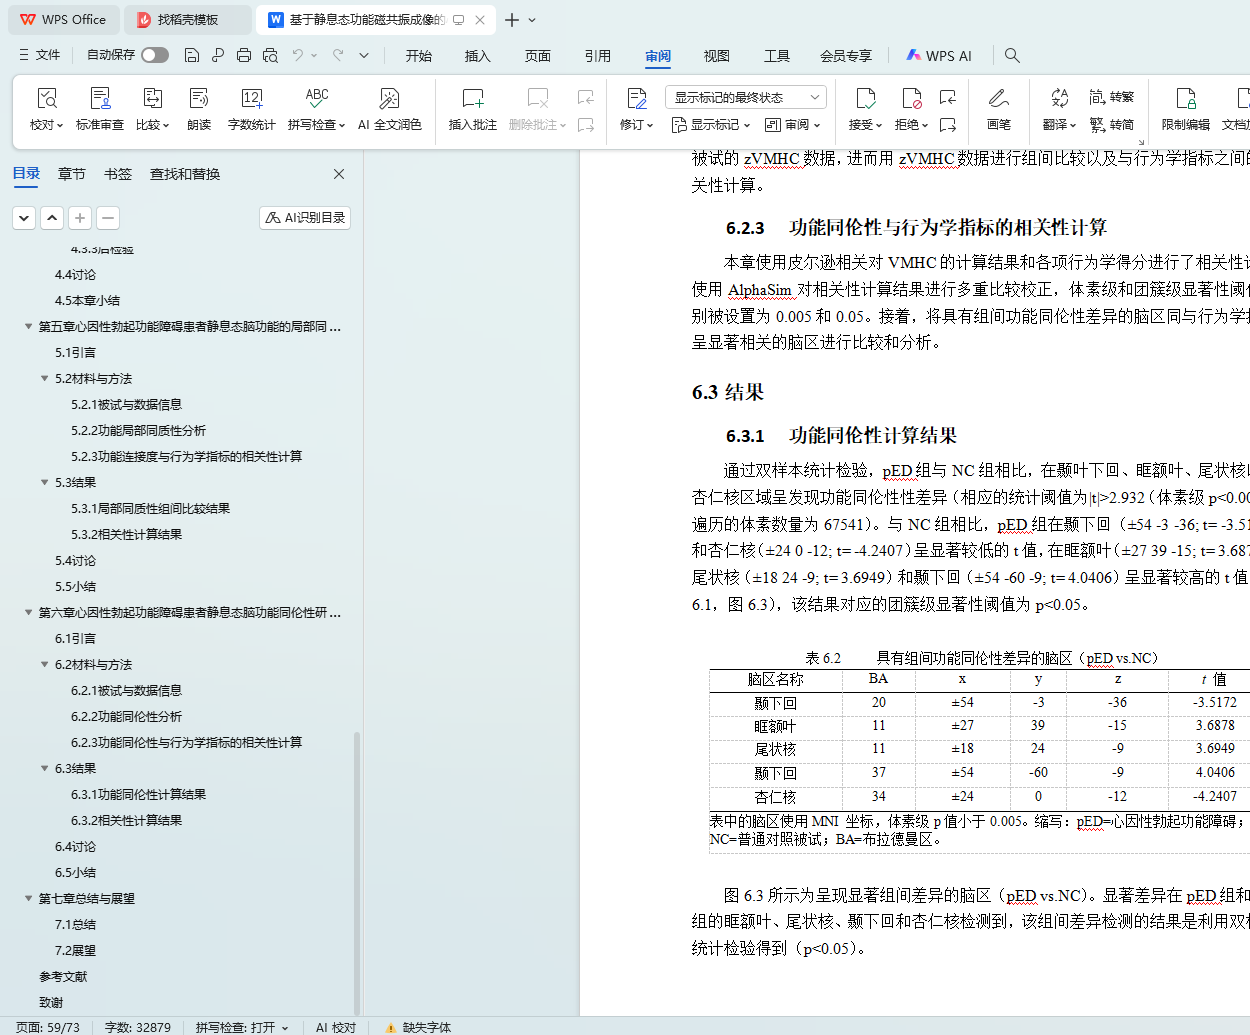The image size is (1250, 1035).
Task: Convert text with 转简 button
Action: point(1112,125)
